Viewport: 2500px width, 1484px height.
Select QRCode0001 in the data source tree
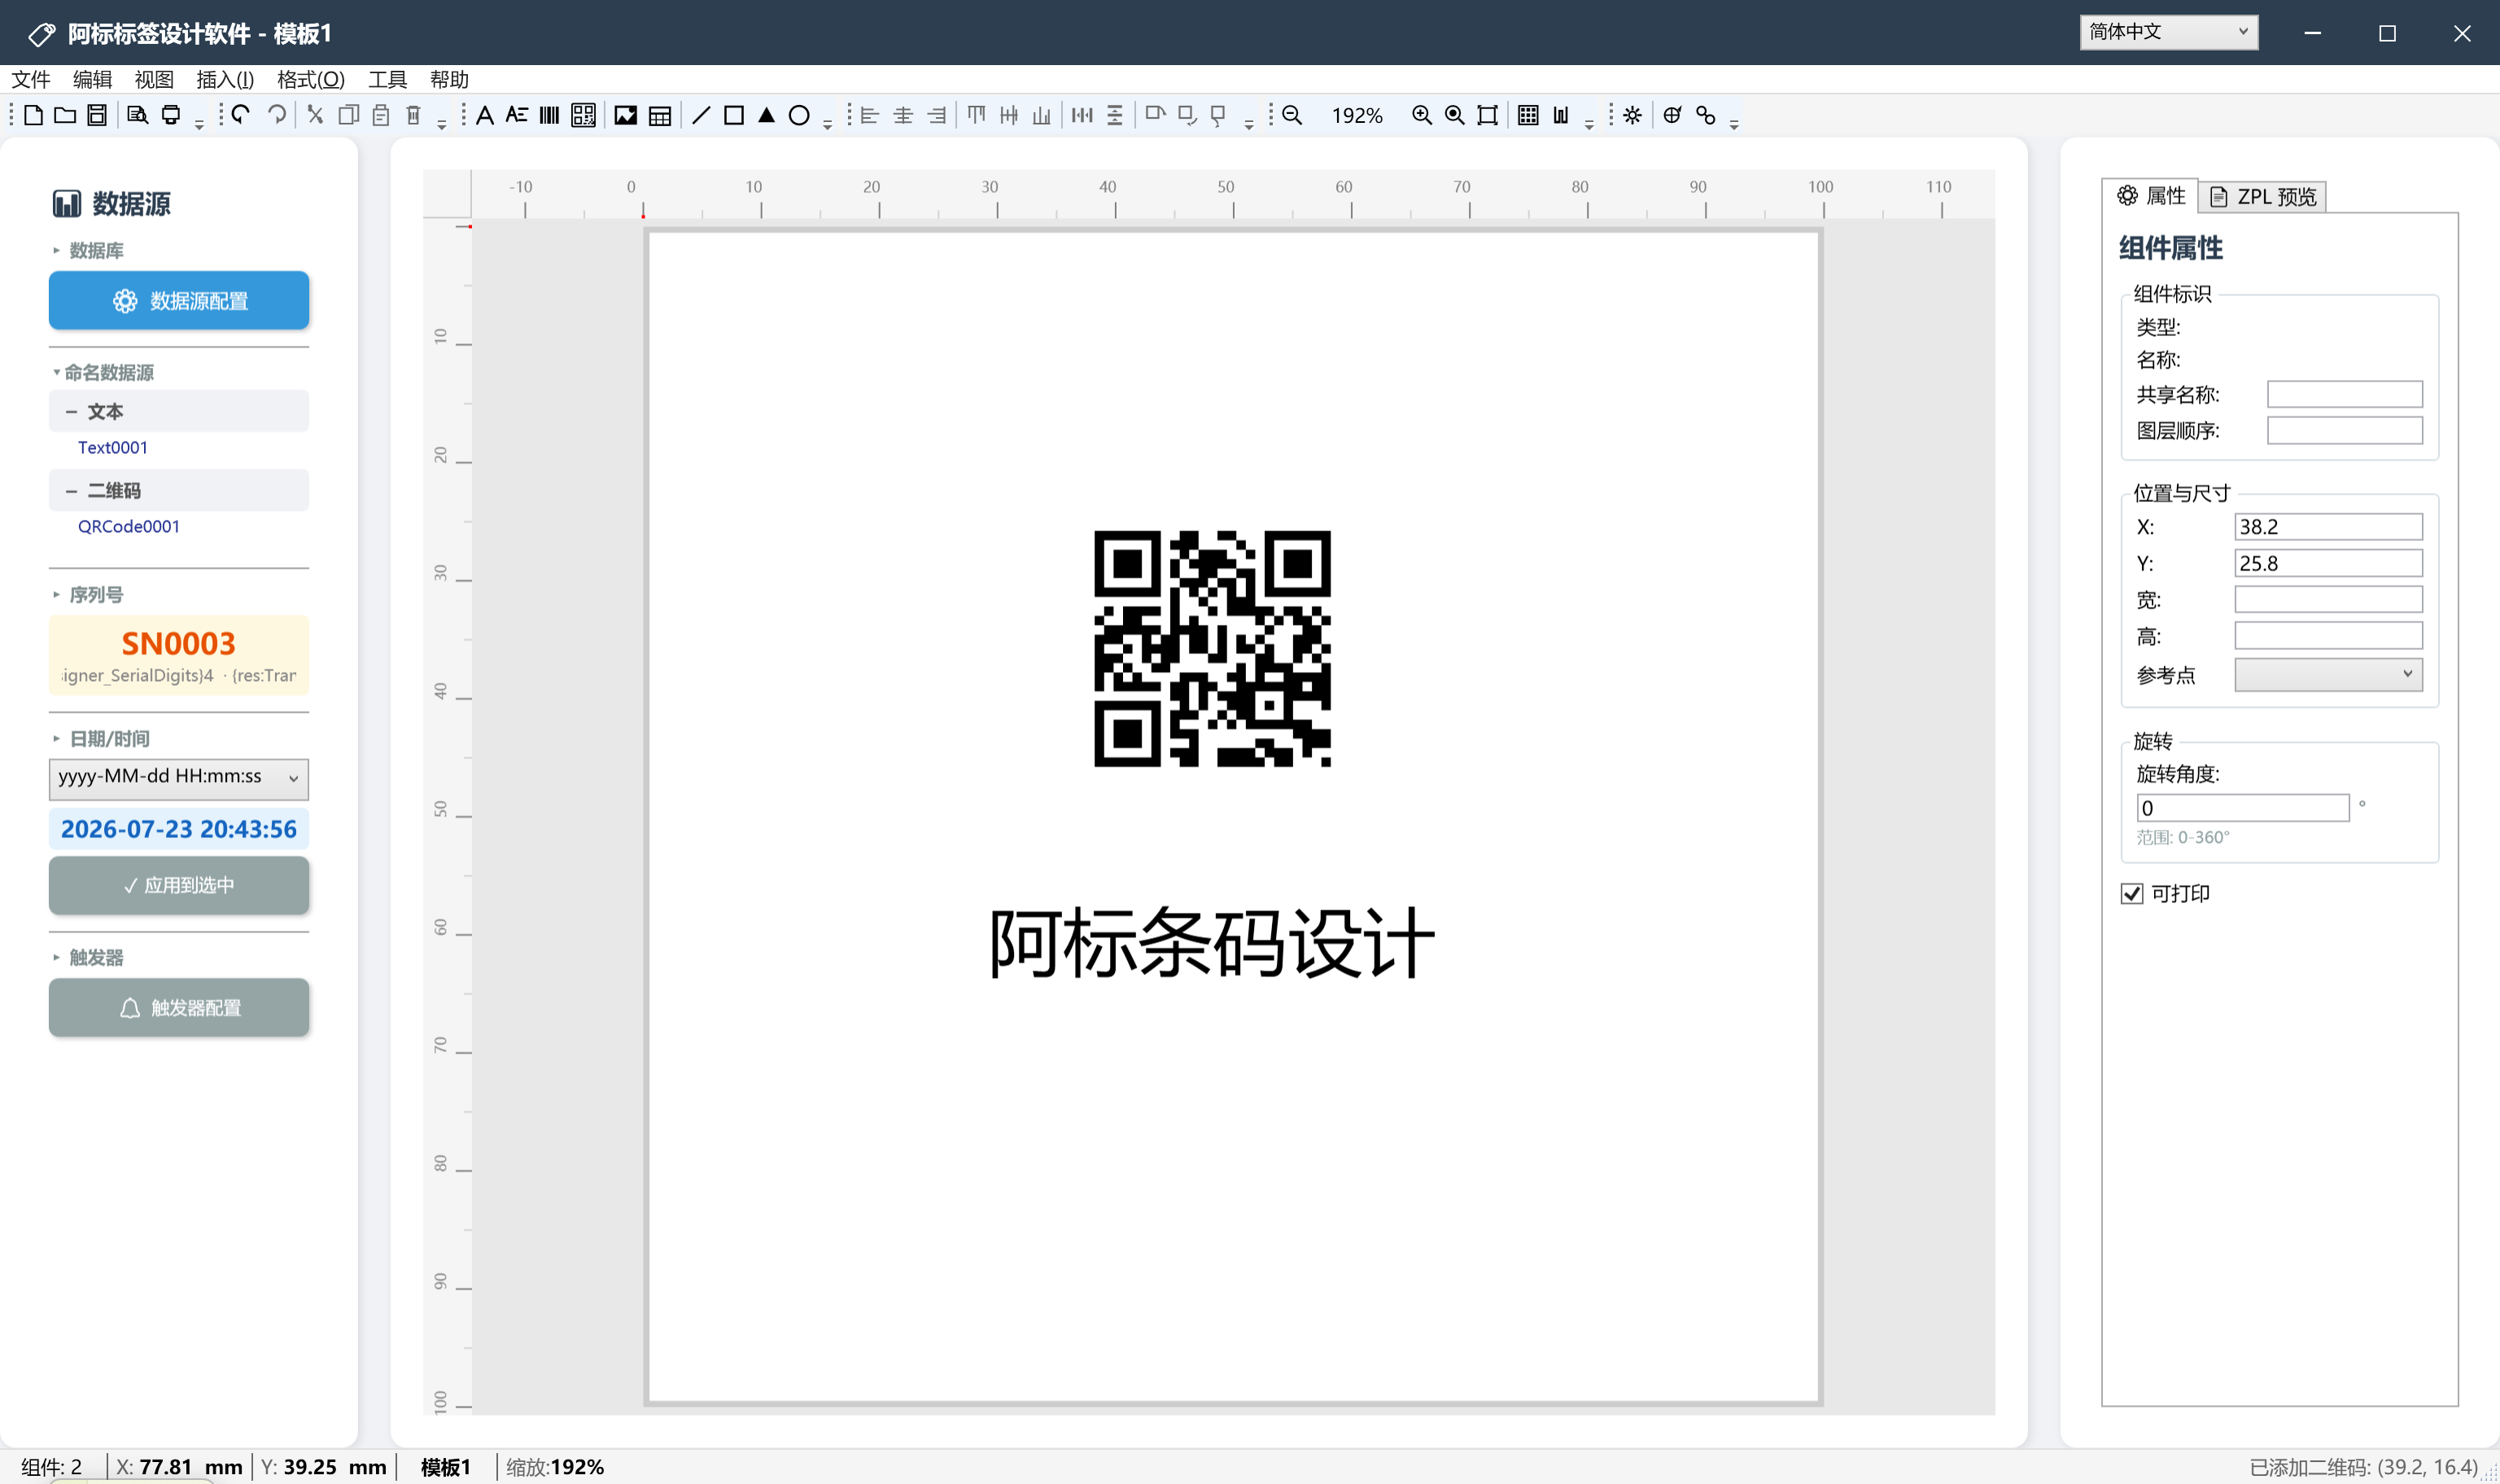point(129,526)
